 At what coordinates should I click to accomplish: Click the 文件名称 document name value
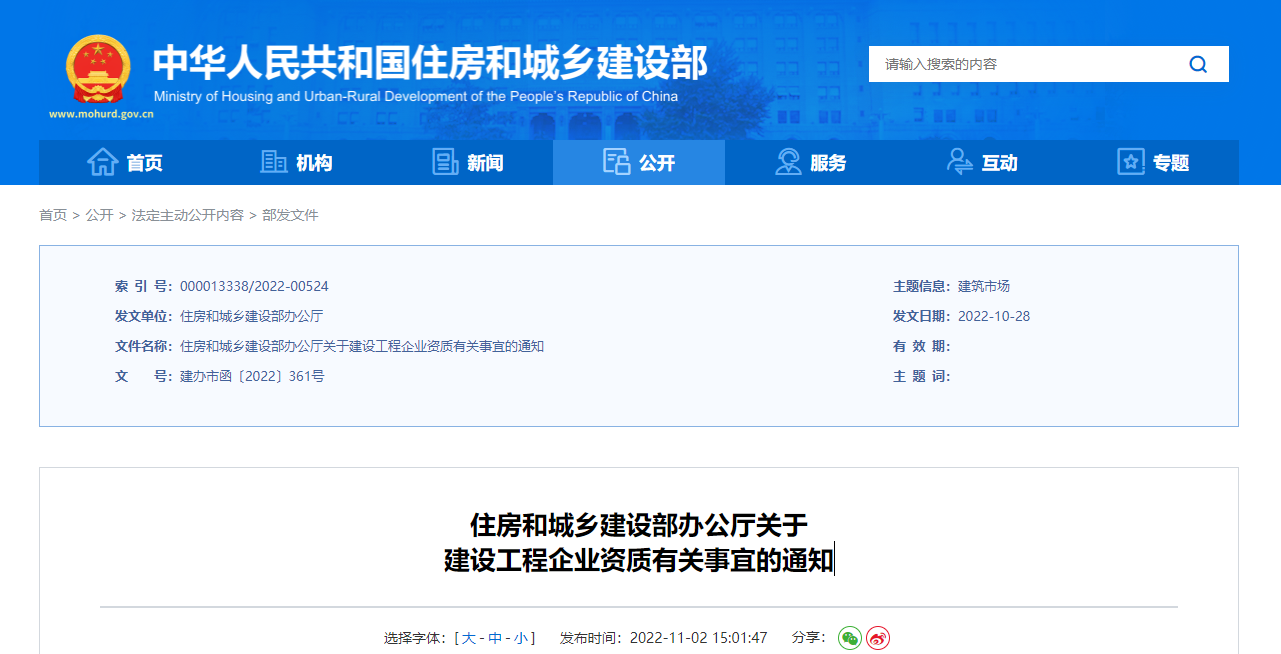pos(362,346)
